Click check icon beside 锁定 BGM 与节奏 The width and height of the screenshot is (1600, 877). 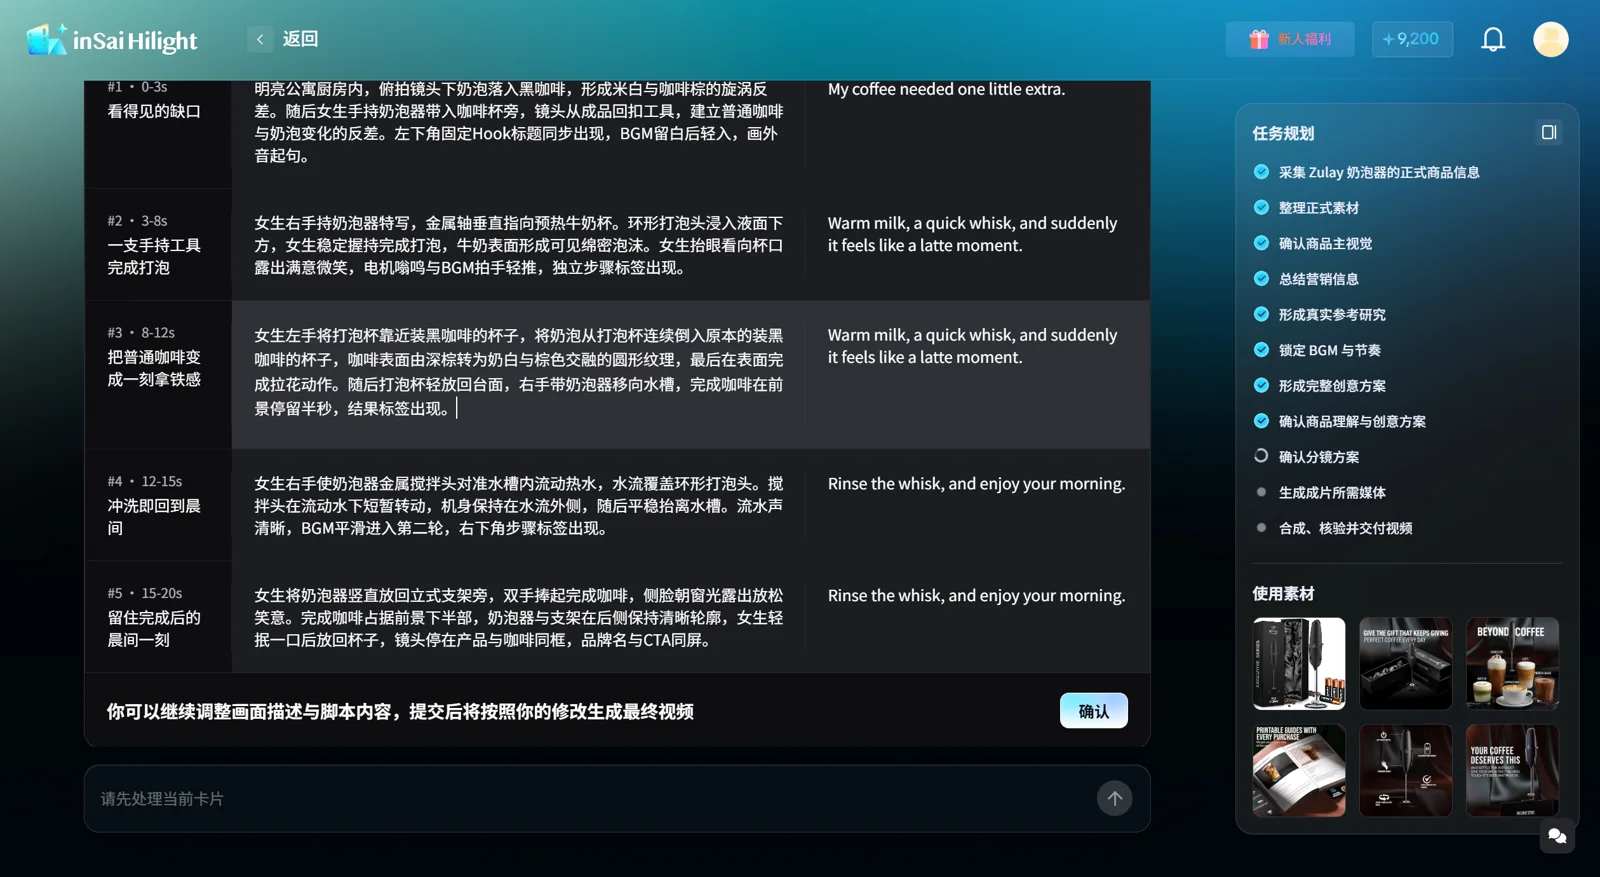pyautogui.click(x=1261, y=350)
